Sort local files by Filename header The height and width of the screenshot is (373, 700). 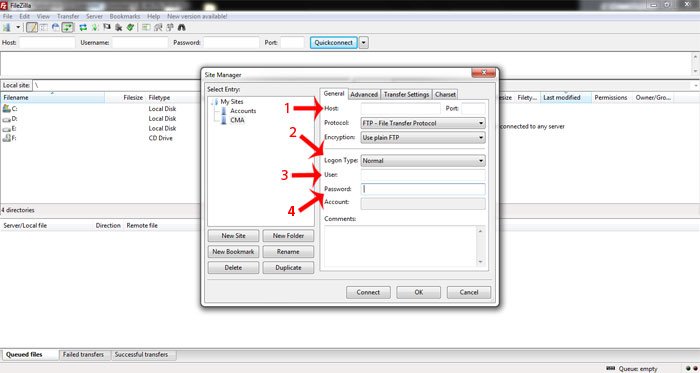53,98
